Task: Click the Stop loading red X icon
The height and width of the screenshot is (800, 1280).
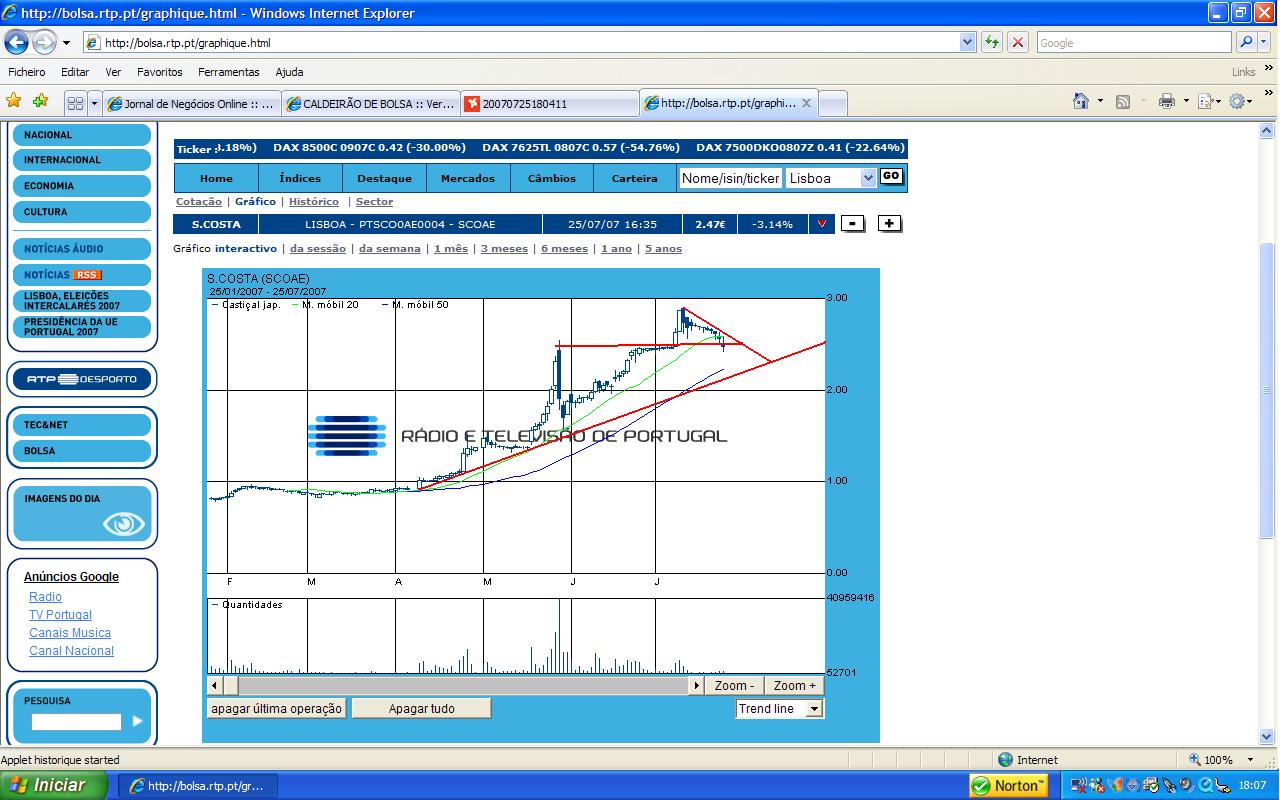Action: [1018, 42]
